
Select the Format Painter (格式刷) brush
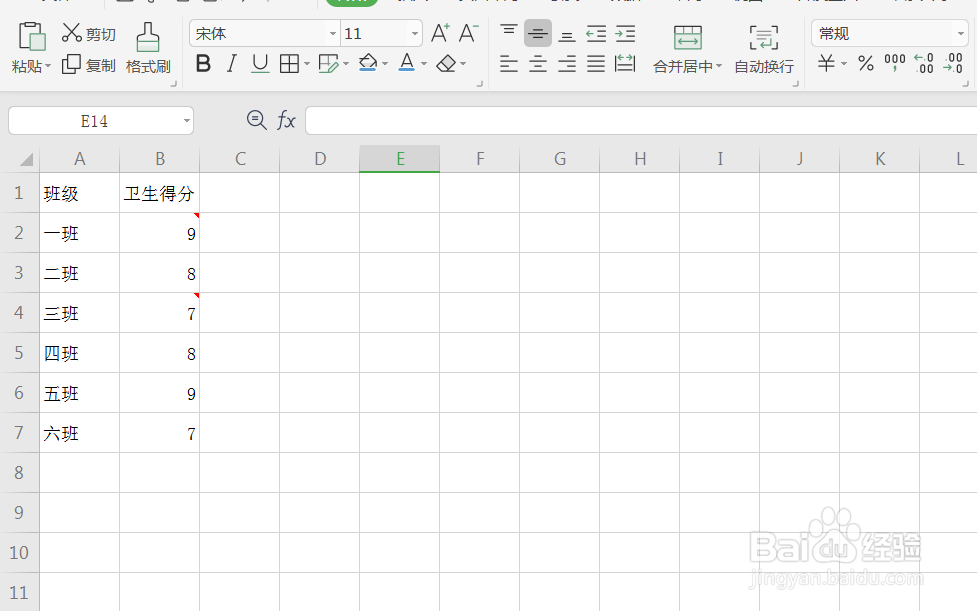148,37
